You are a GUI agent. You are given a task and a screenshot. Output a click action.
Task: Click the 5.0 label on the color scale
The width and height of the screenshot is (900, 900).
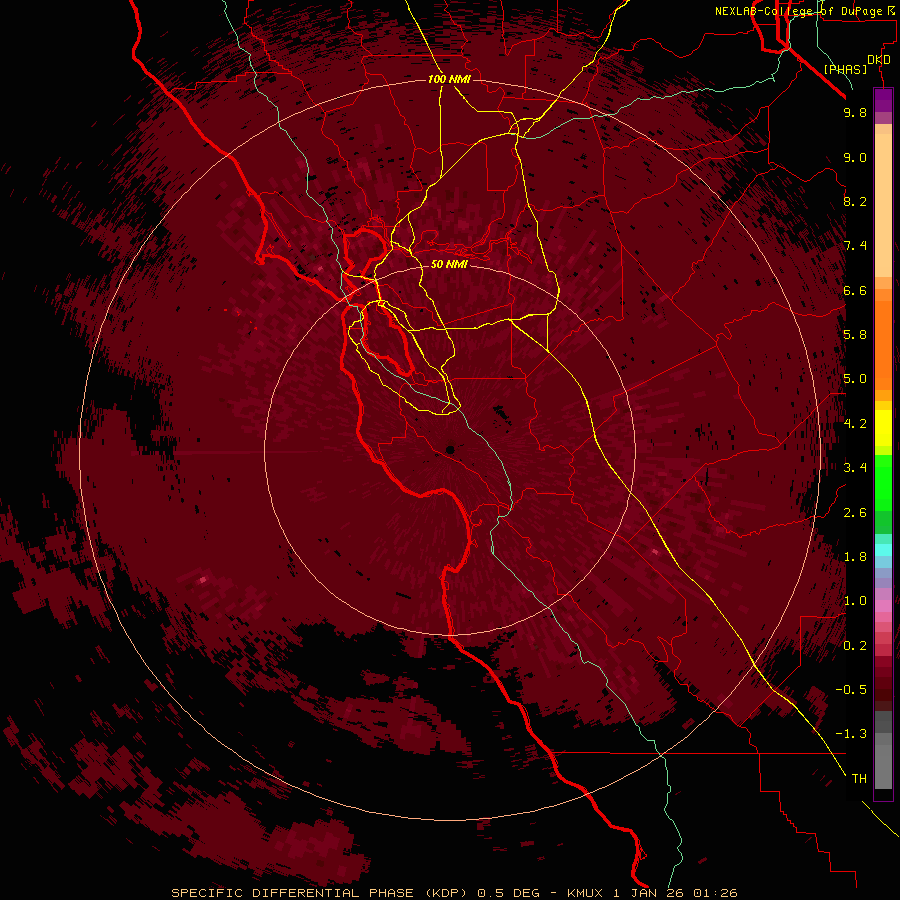click(855, 379)
